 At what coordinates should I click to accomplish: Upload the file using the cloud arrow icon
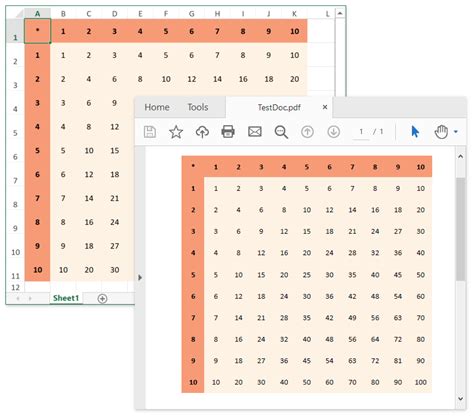[202, 132]
